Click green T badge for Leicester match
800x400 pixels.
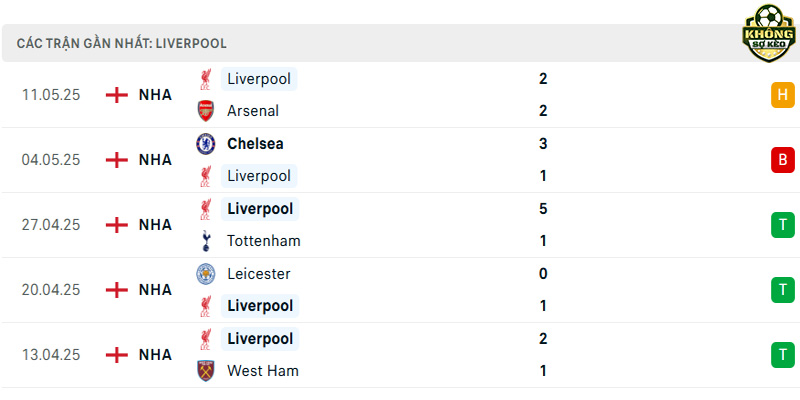pos(783,290)
